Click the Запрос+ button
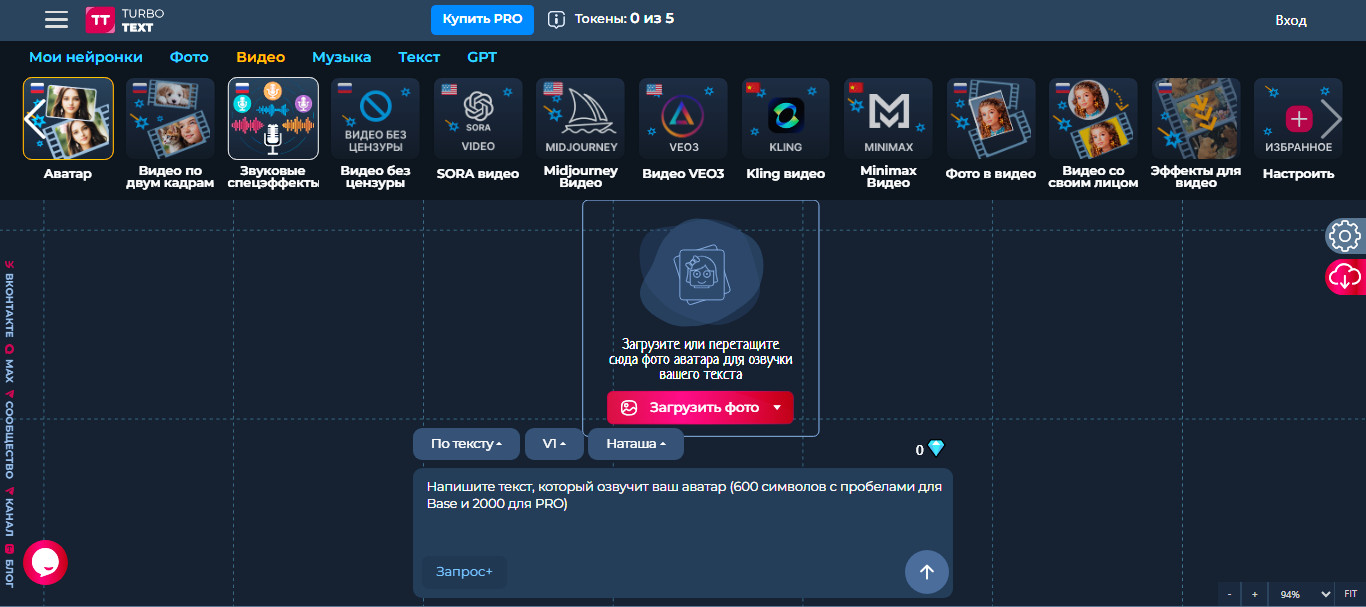1366x607 pixels. (x=464, y=572)
